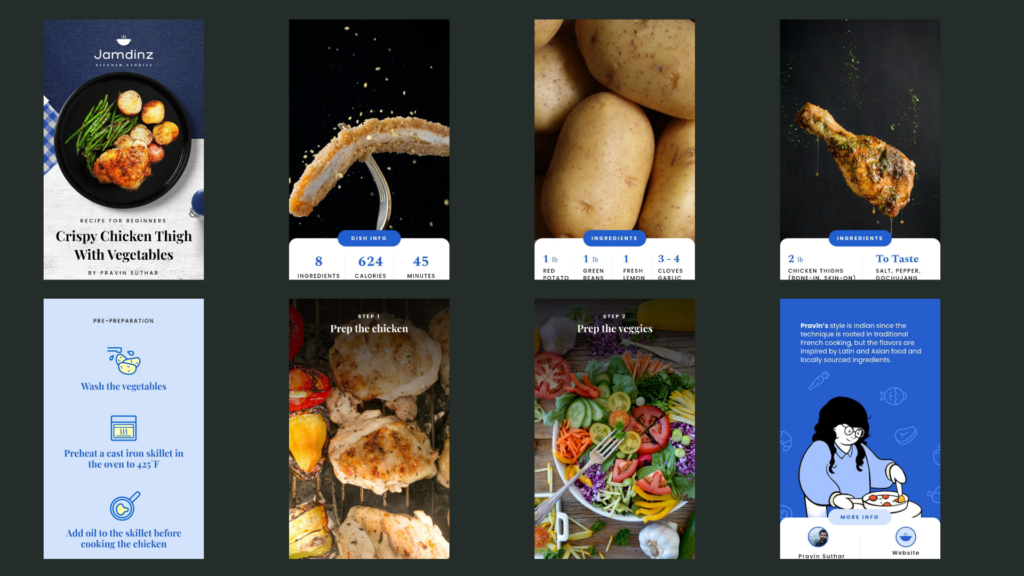Open the Crispy Chicken Thigh cover card
This screenshot has width=1024, height=576.
pyautogui.click(x=123, y=150)
